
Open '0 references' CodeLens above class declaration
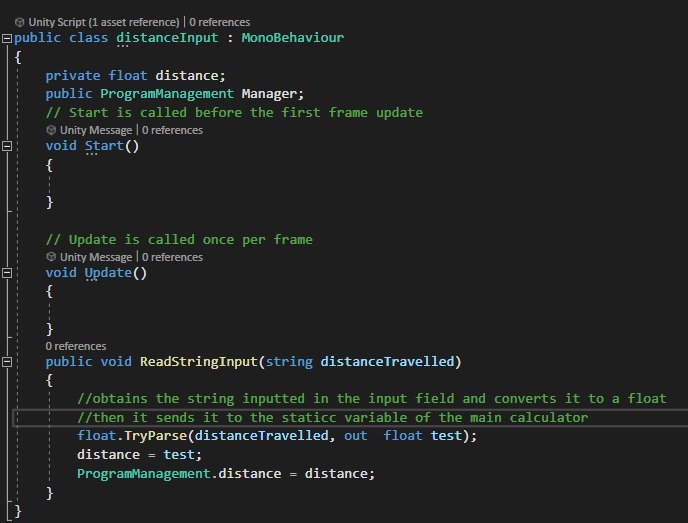219,22
